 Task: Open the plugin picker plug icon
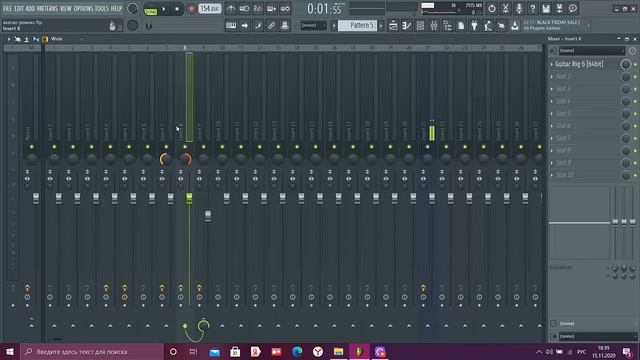pyautogui.click(x=474, y=26)
